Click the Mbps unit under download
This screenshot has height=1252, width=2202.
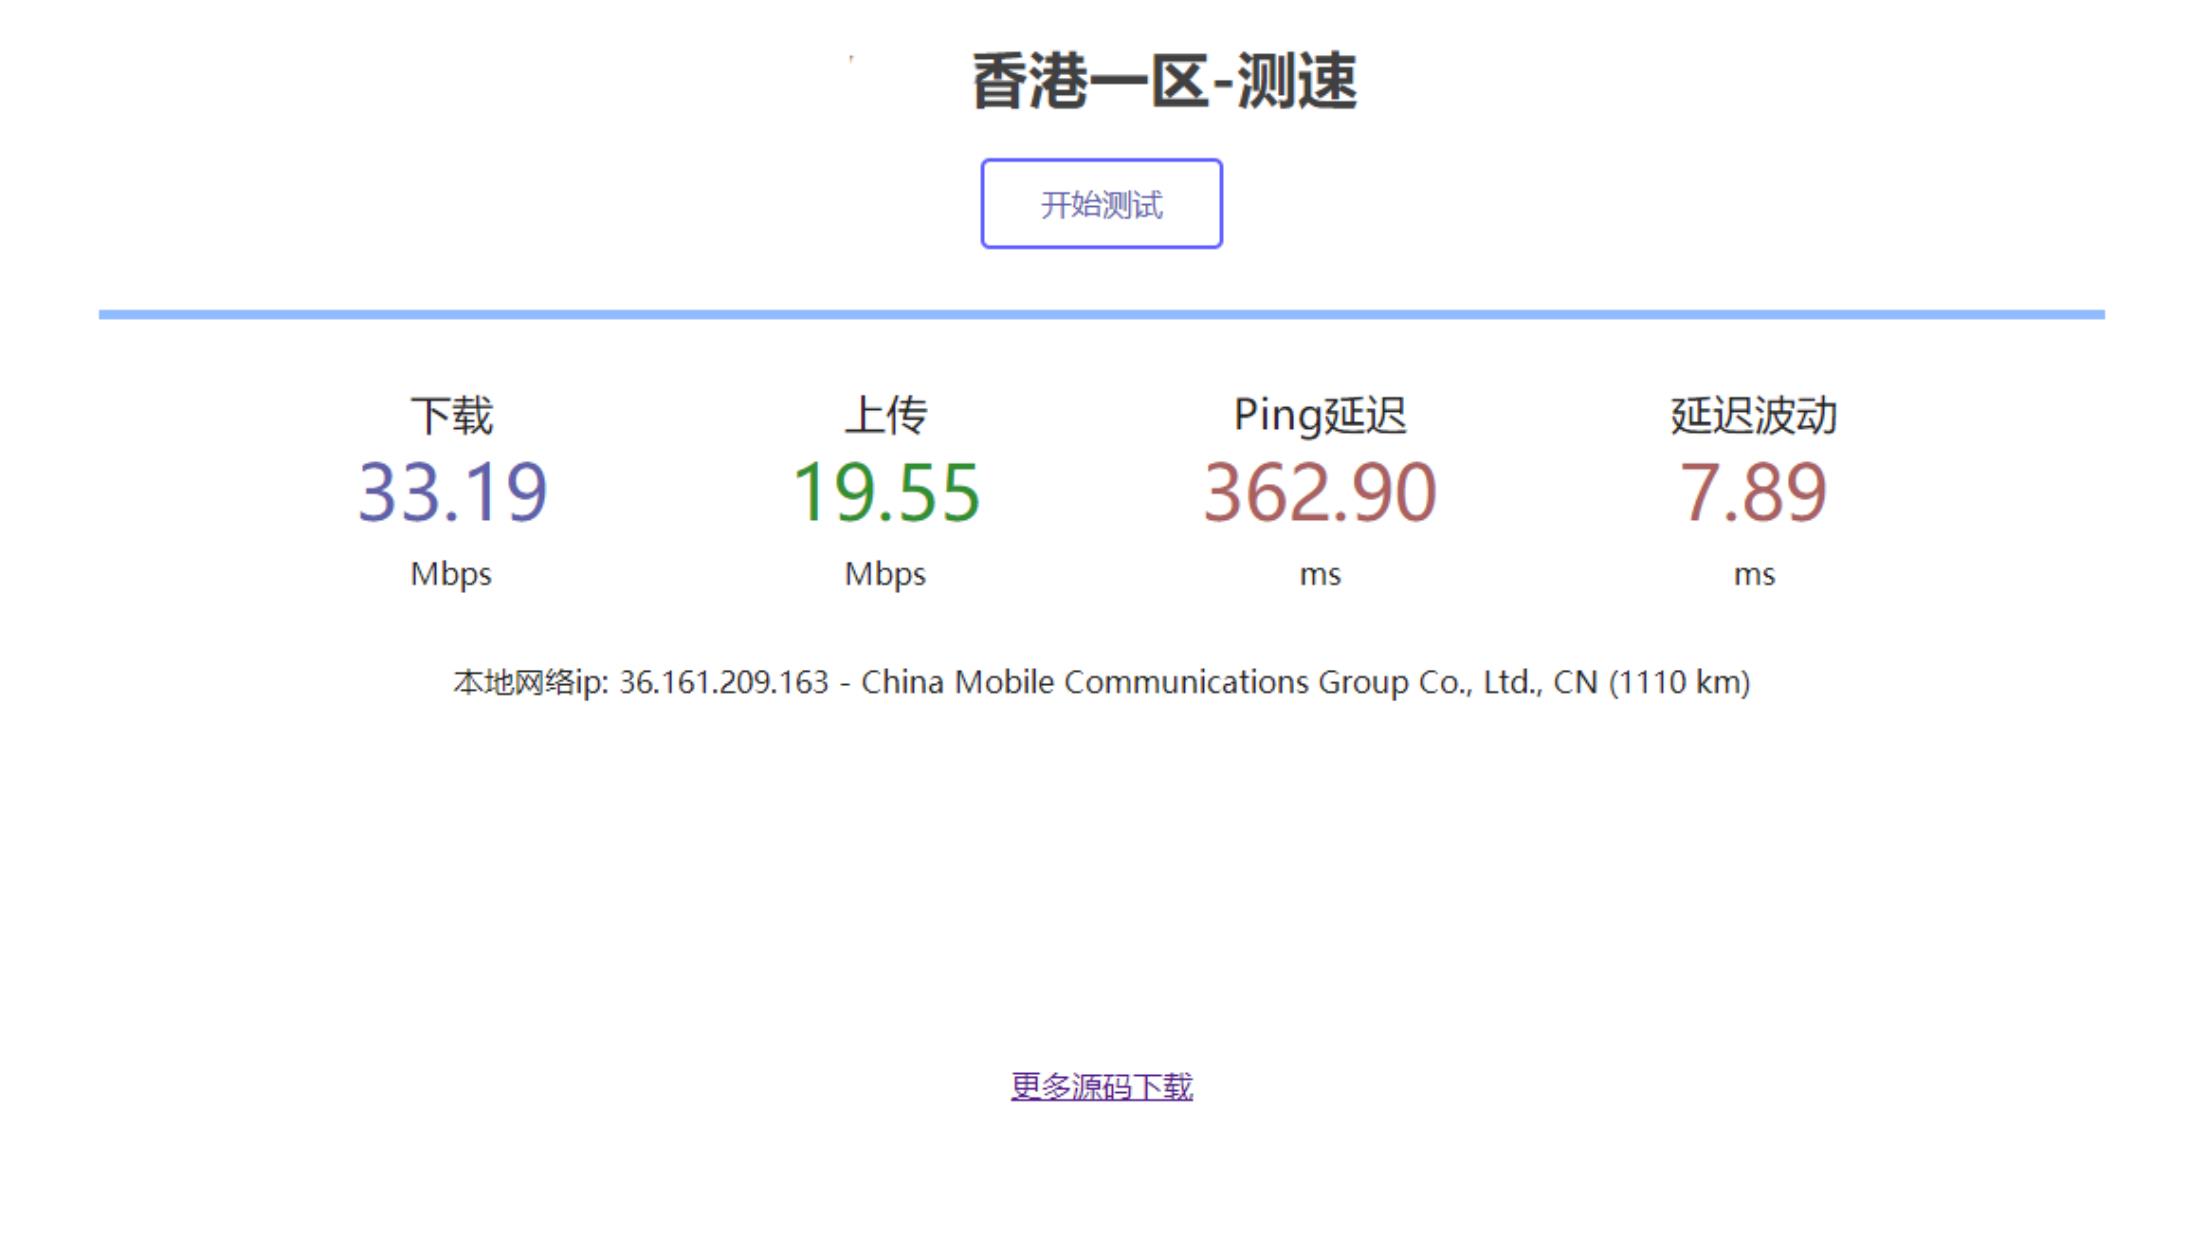click(x=452, y=573)
